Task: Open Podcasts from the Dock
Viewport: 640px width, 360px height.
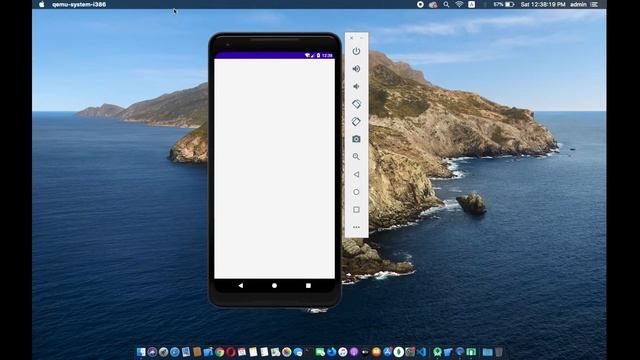Action: coord(354,352)
